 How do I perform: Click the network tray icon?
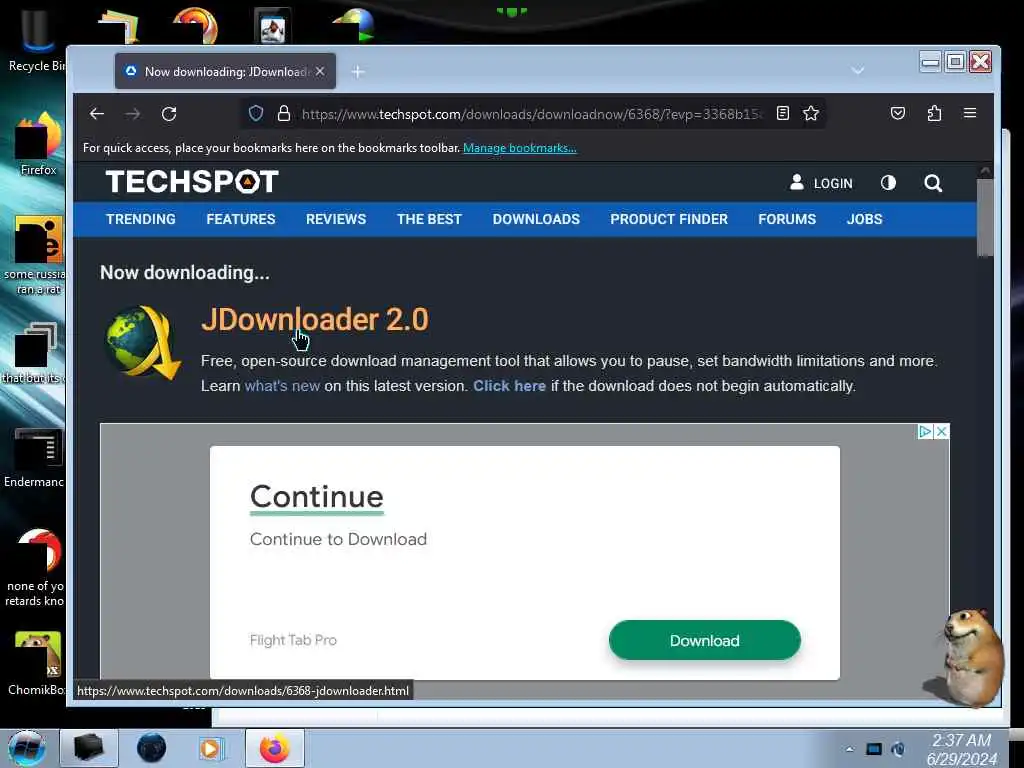[874, 749]
